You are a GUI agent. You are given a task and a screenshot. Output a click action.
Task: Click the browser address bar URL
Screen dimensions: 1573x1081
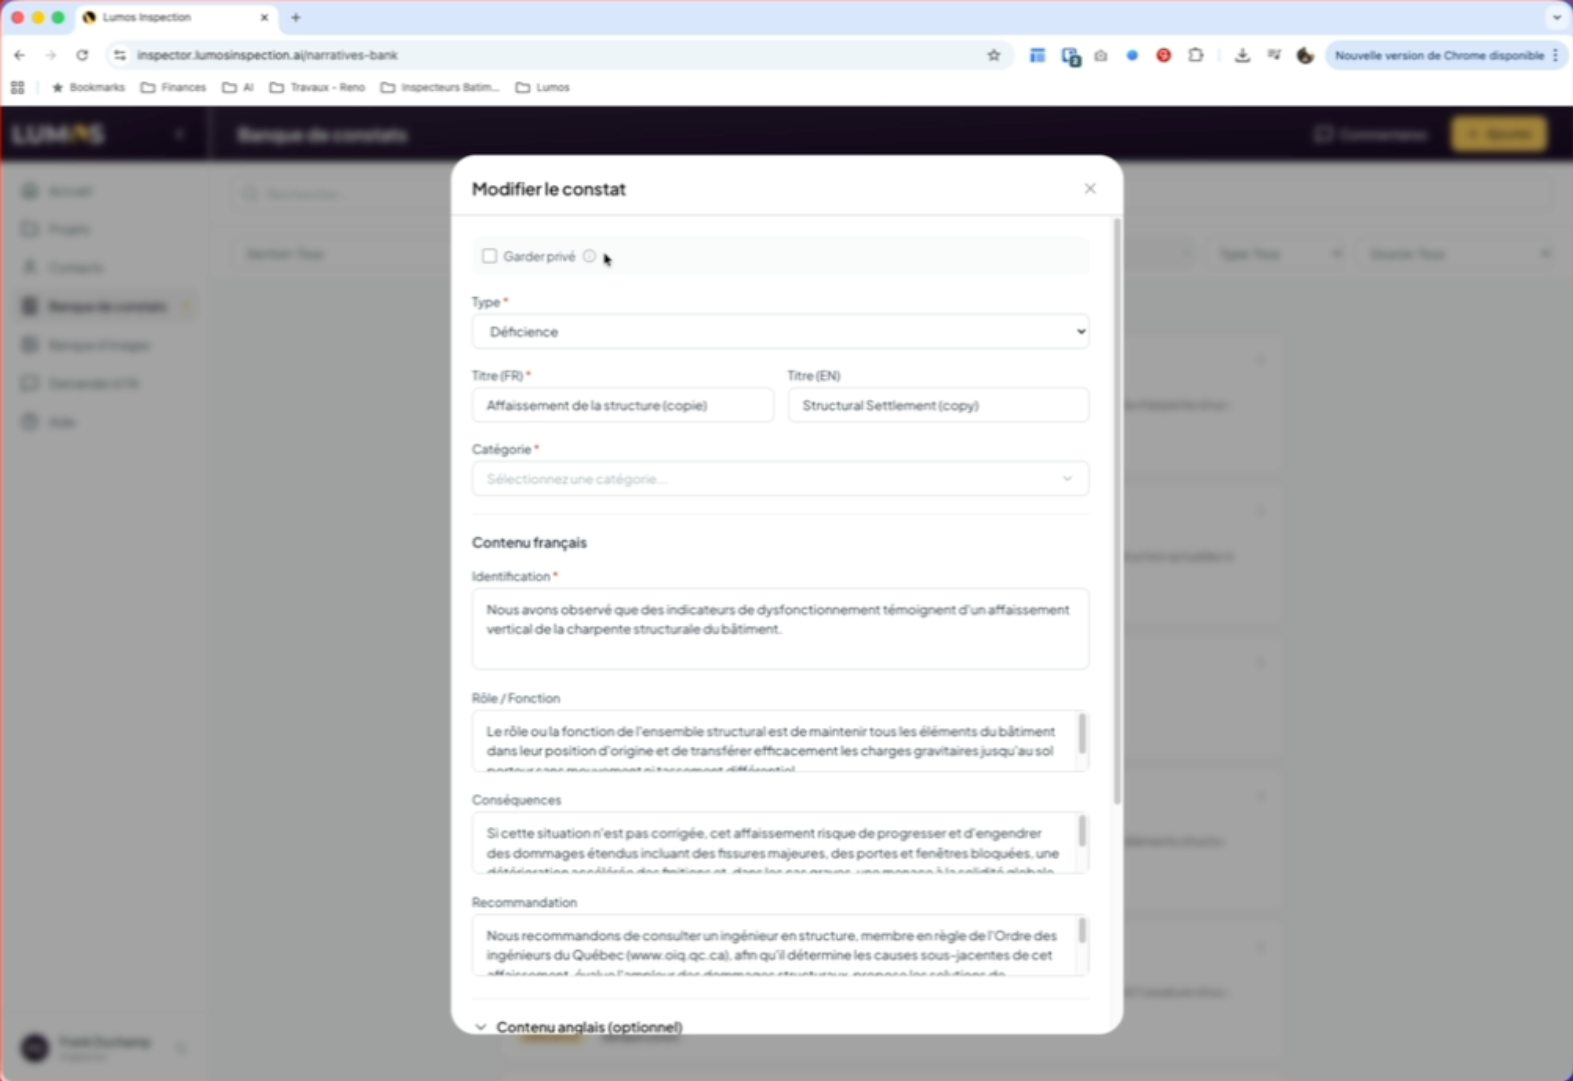pyautogui.click(x=267, y=55)
